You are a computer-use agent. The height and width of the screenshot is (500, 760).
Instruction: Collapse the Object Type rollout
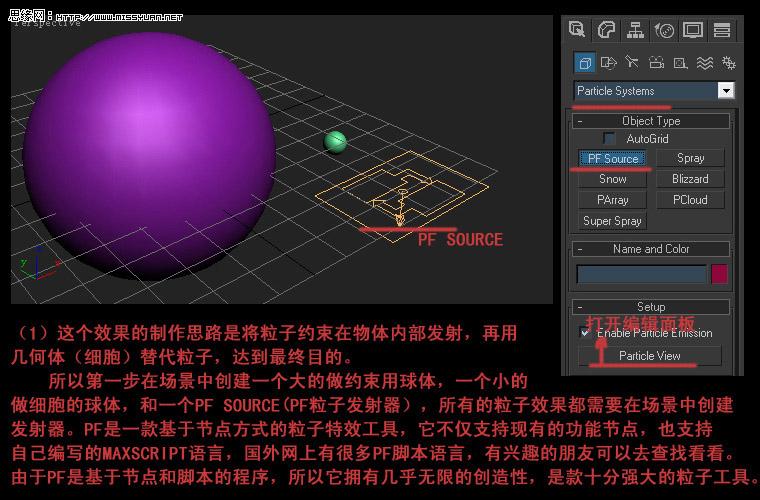point(651,121)
